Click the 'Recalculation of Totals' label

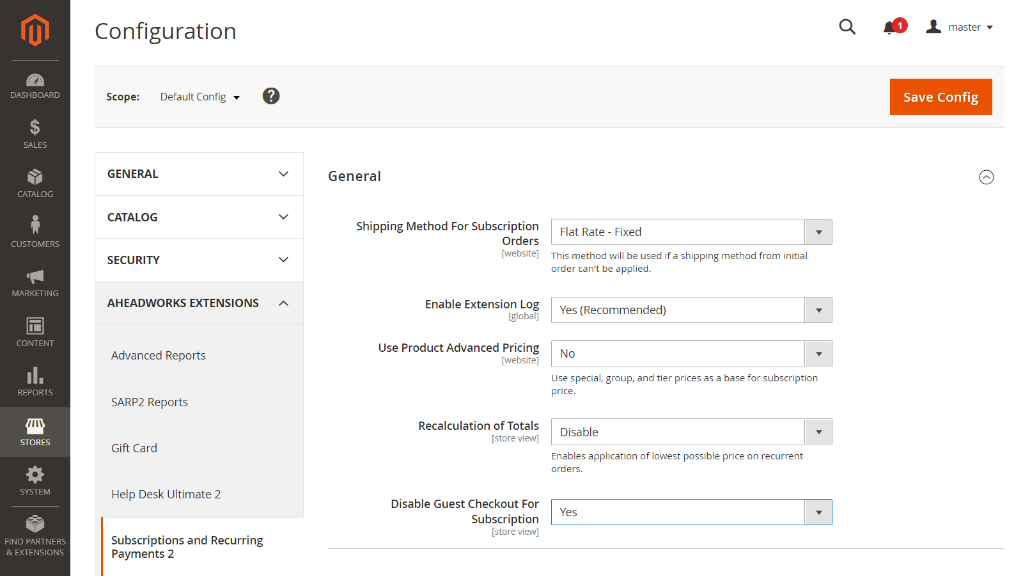(x=479, y=426)
